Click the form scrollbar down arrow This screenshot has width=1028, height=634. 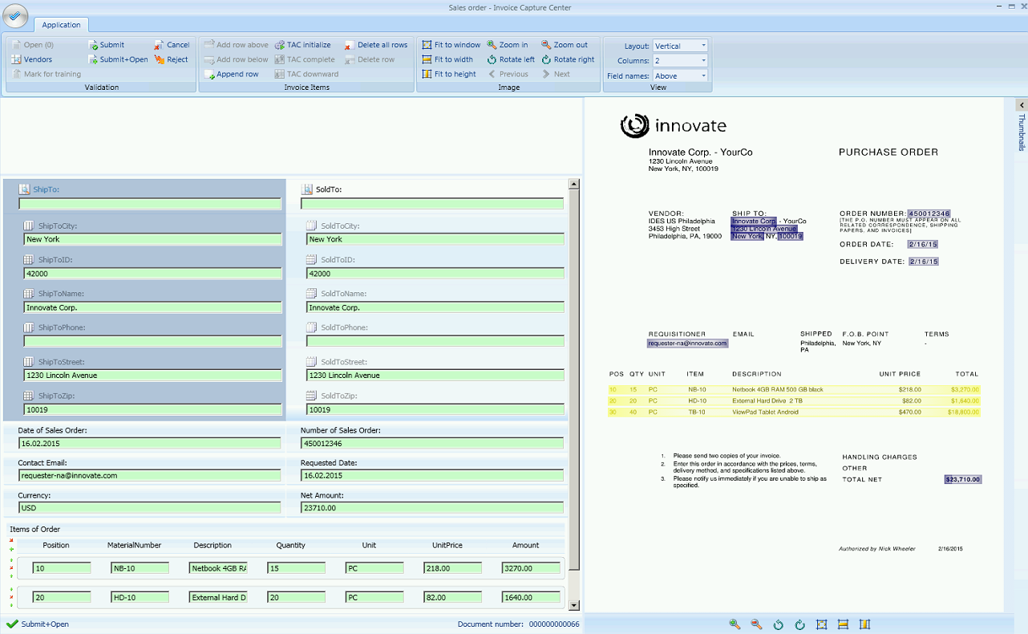(574, 605)
